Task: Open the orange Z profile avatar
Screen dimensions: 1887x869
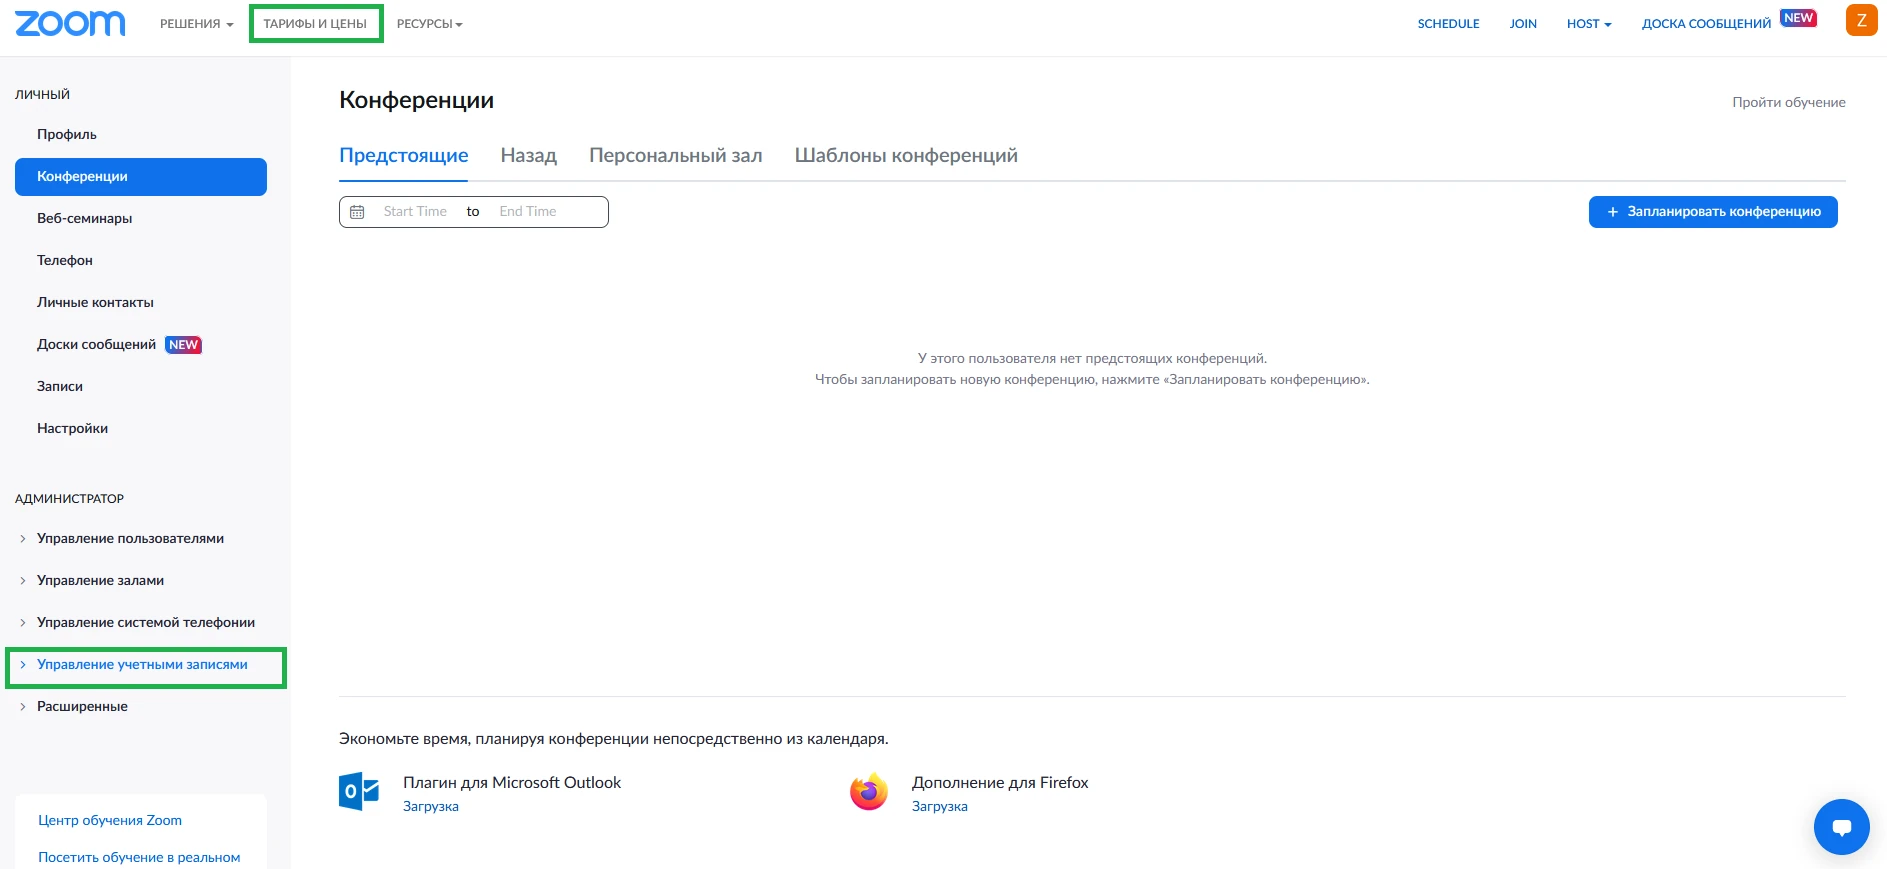Action: (x=1861, y=20)
